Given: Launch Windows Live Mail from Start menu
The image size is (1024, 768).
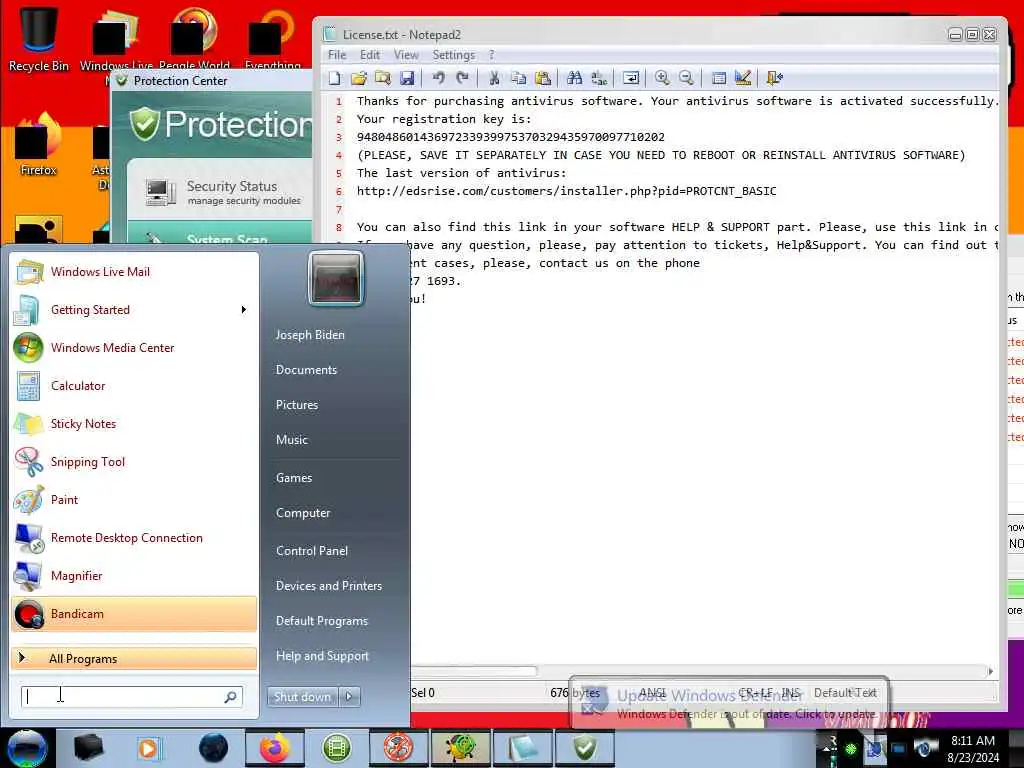Looking at the screenshot, I should [x=135, y=272].
